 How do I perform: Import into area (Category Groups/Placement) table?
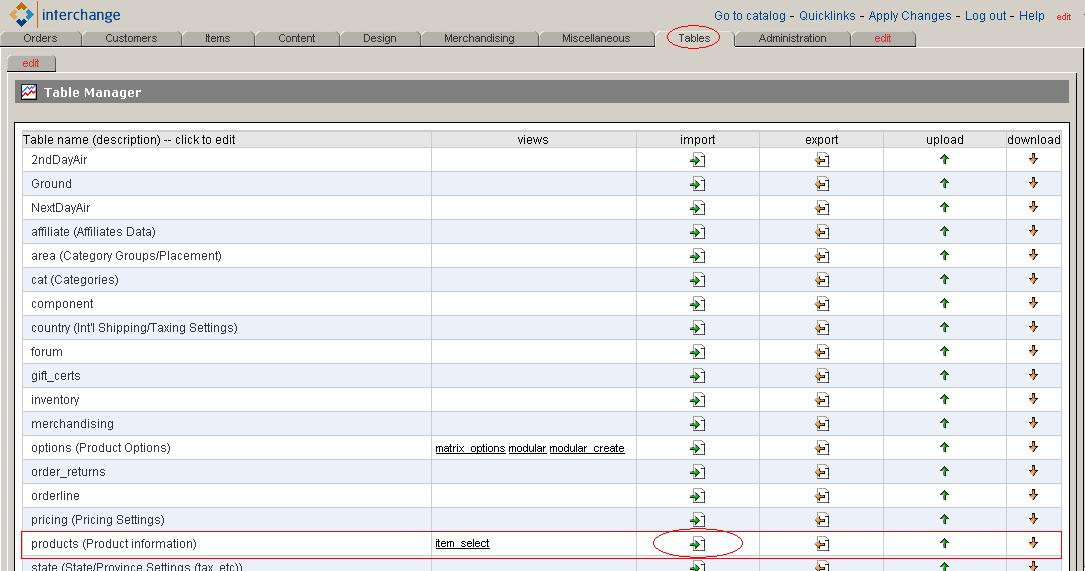coord(698,256)
